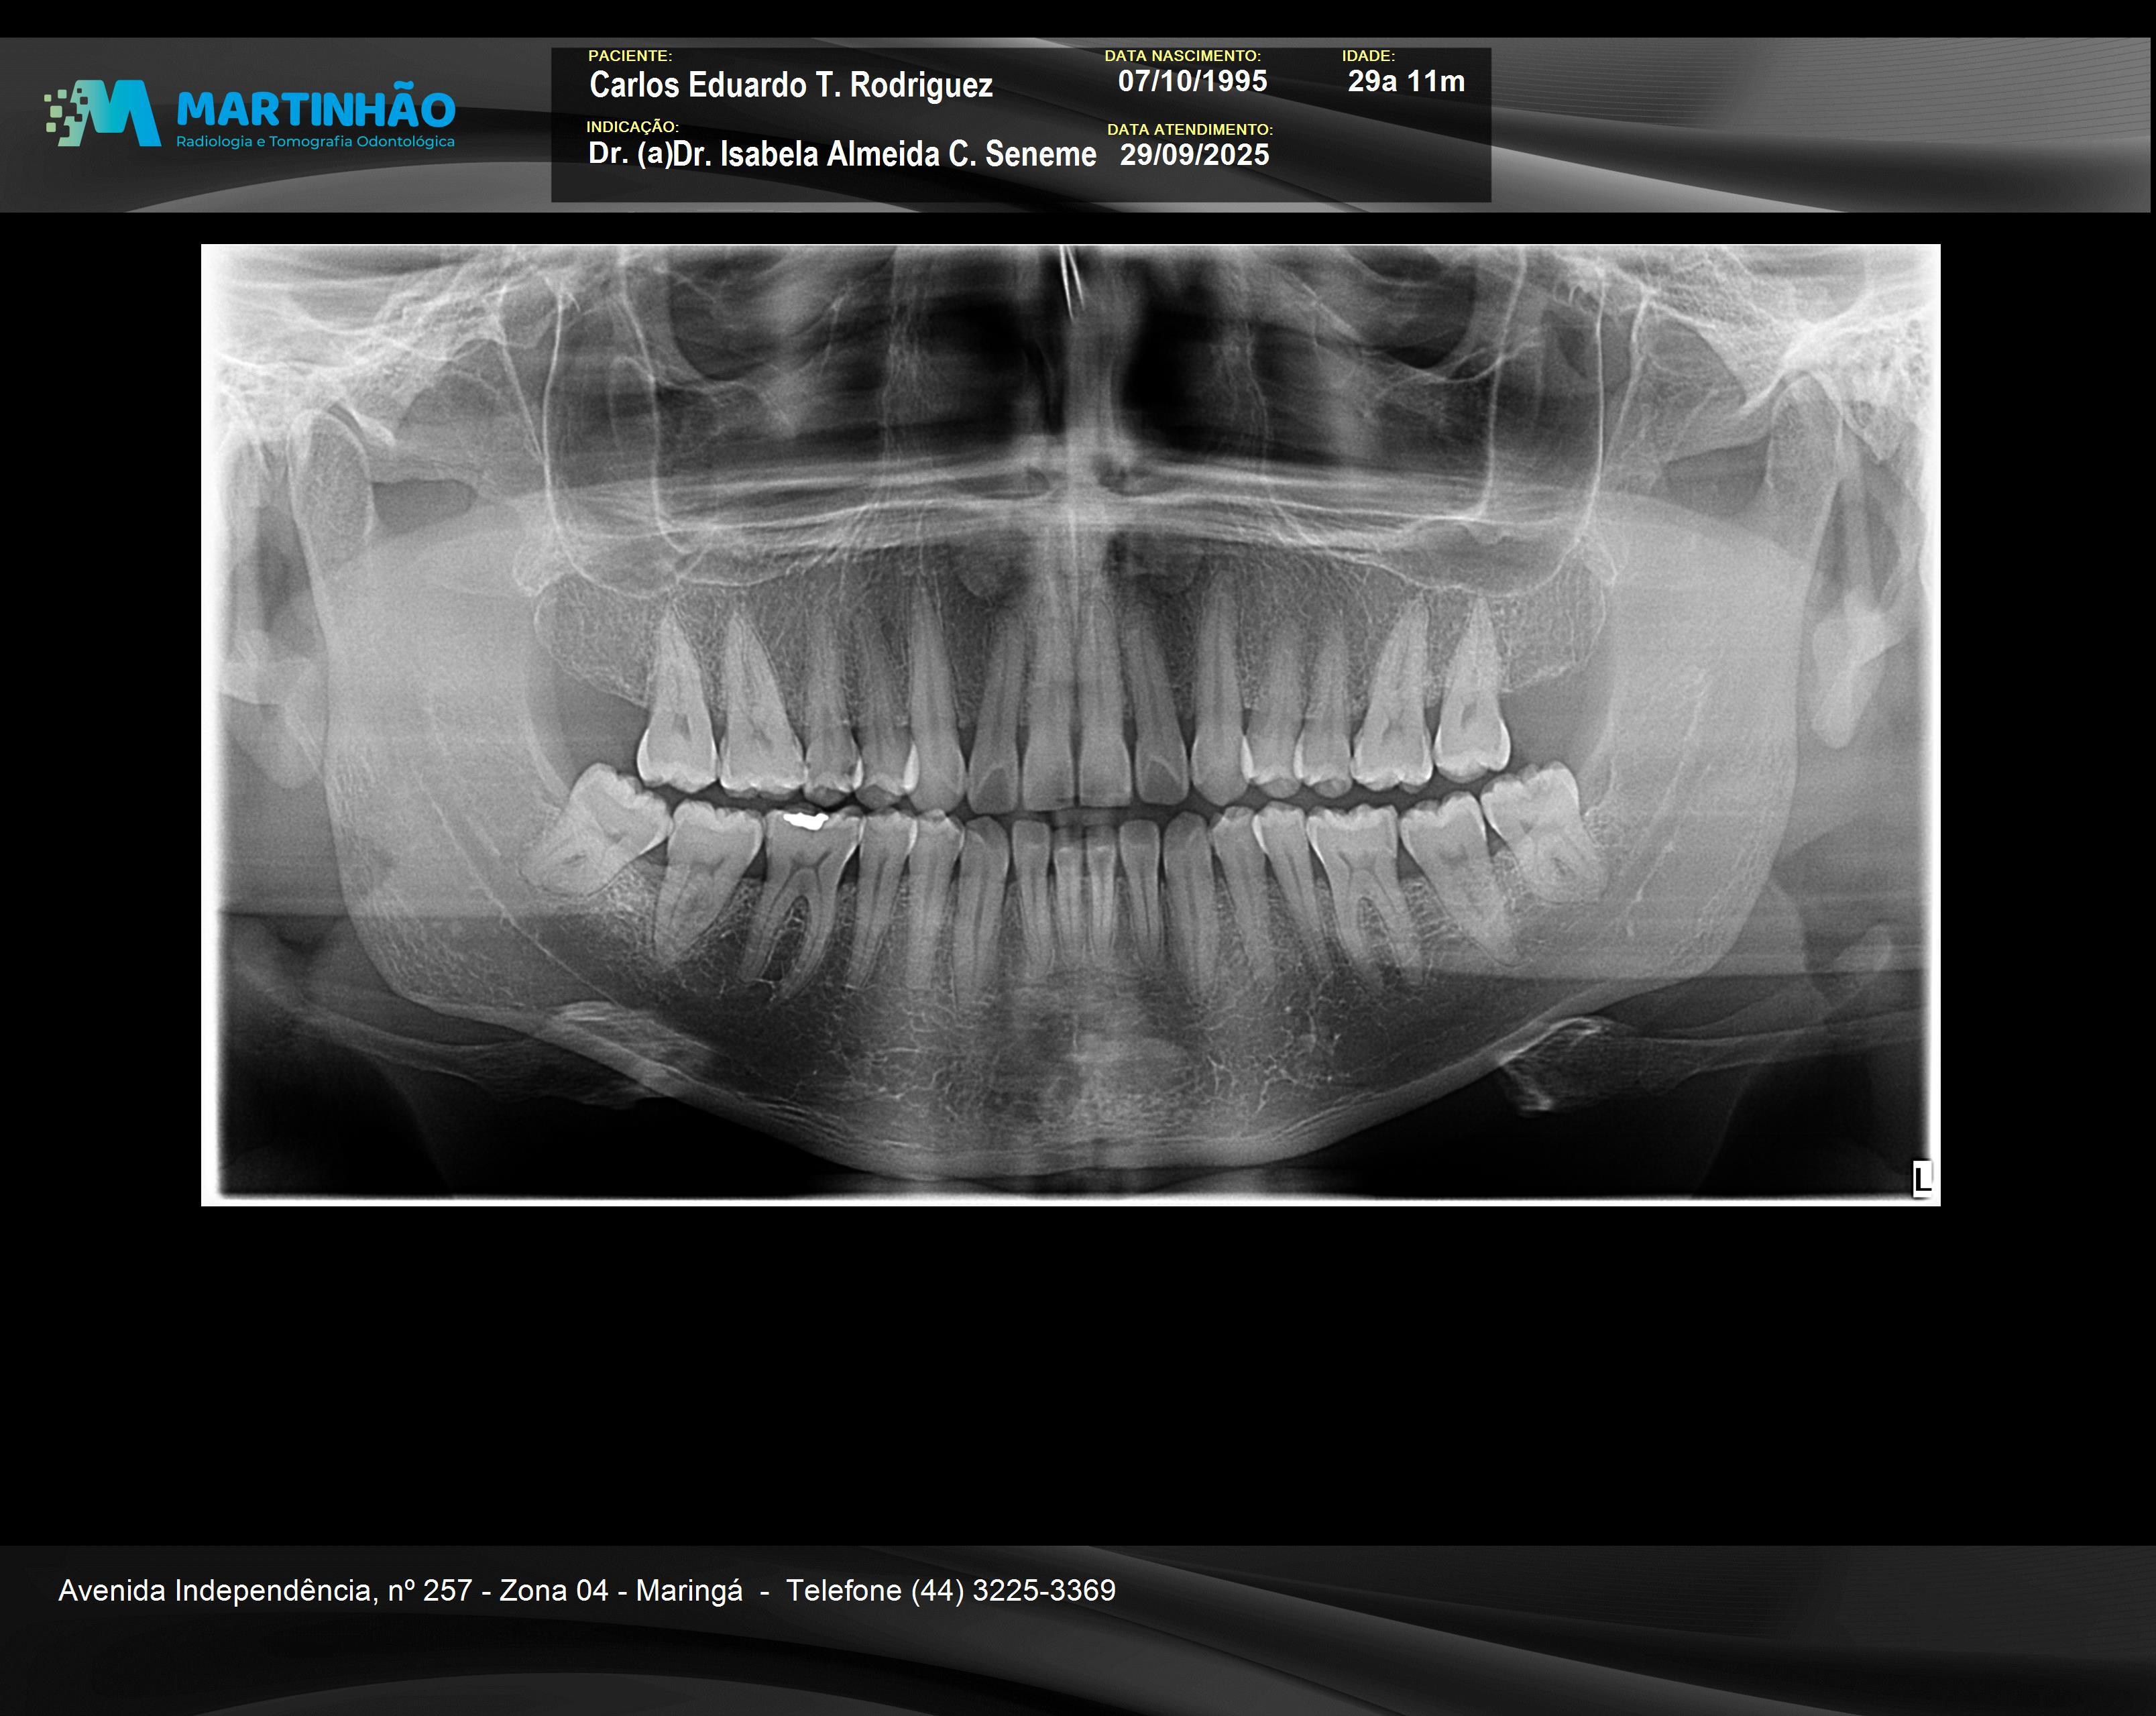Click the DATA NASCIMENTO label
Image resolution: width=2156 pixels, height=1716 pixels.
point(1182,56)
